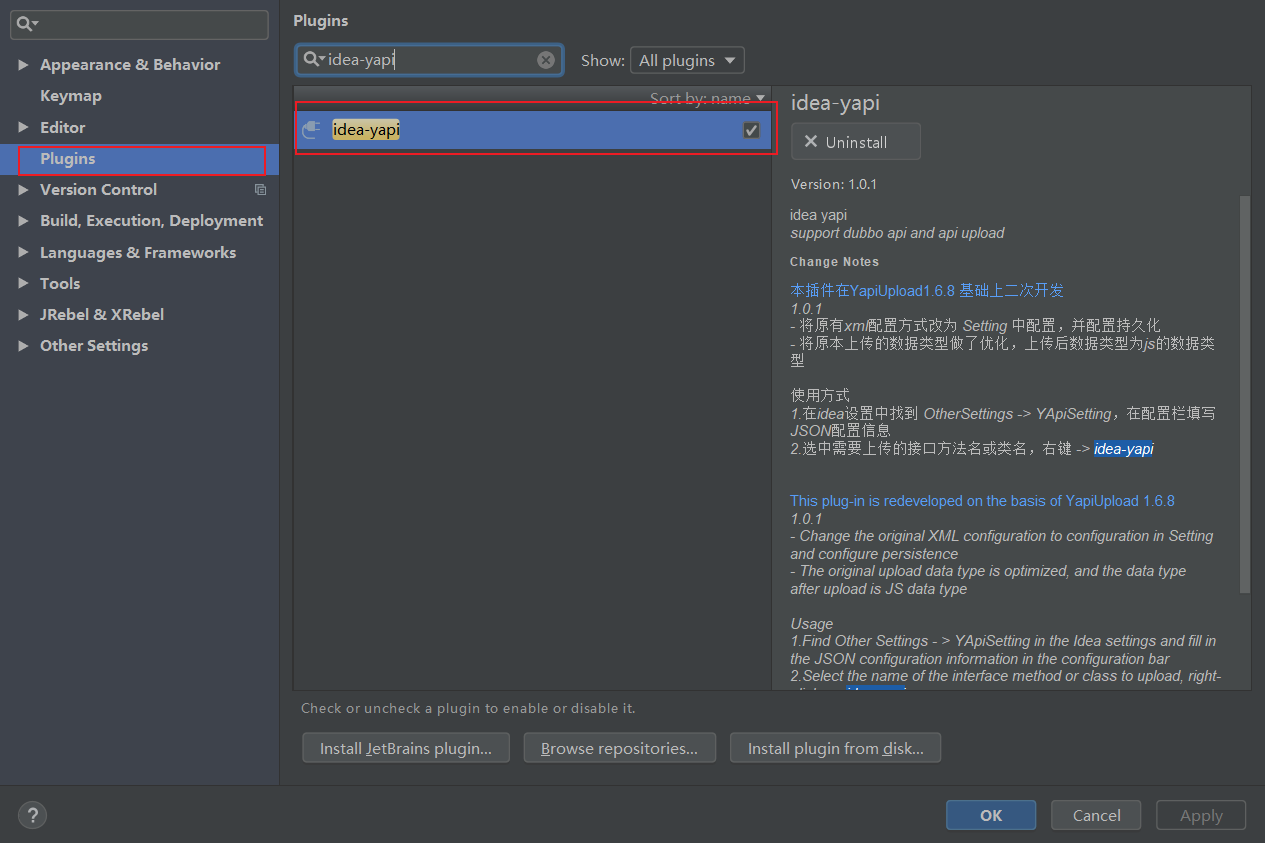Click the small settings icon beside Version Control

[260, 189]
